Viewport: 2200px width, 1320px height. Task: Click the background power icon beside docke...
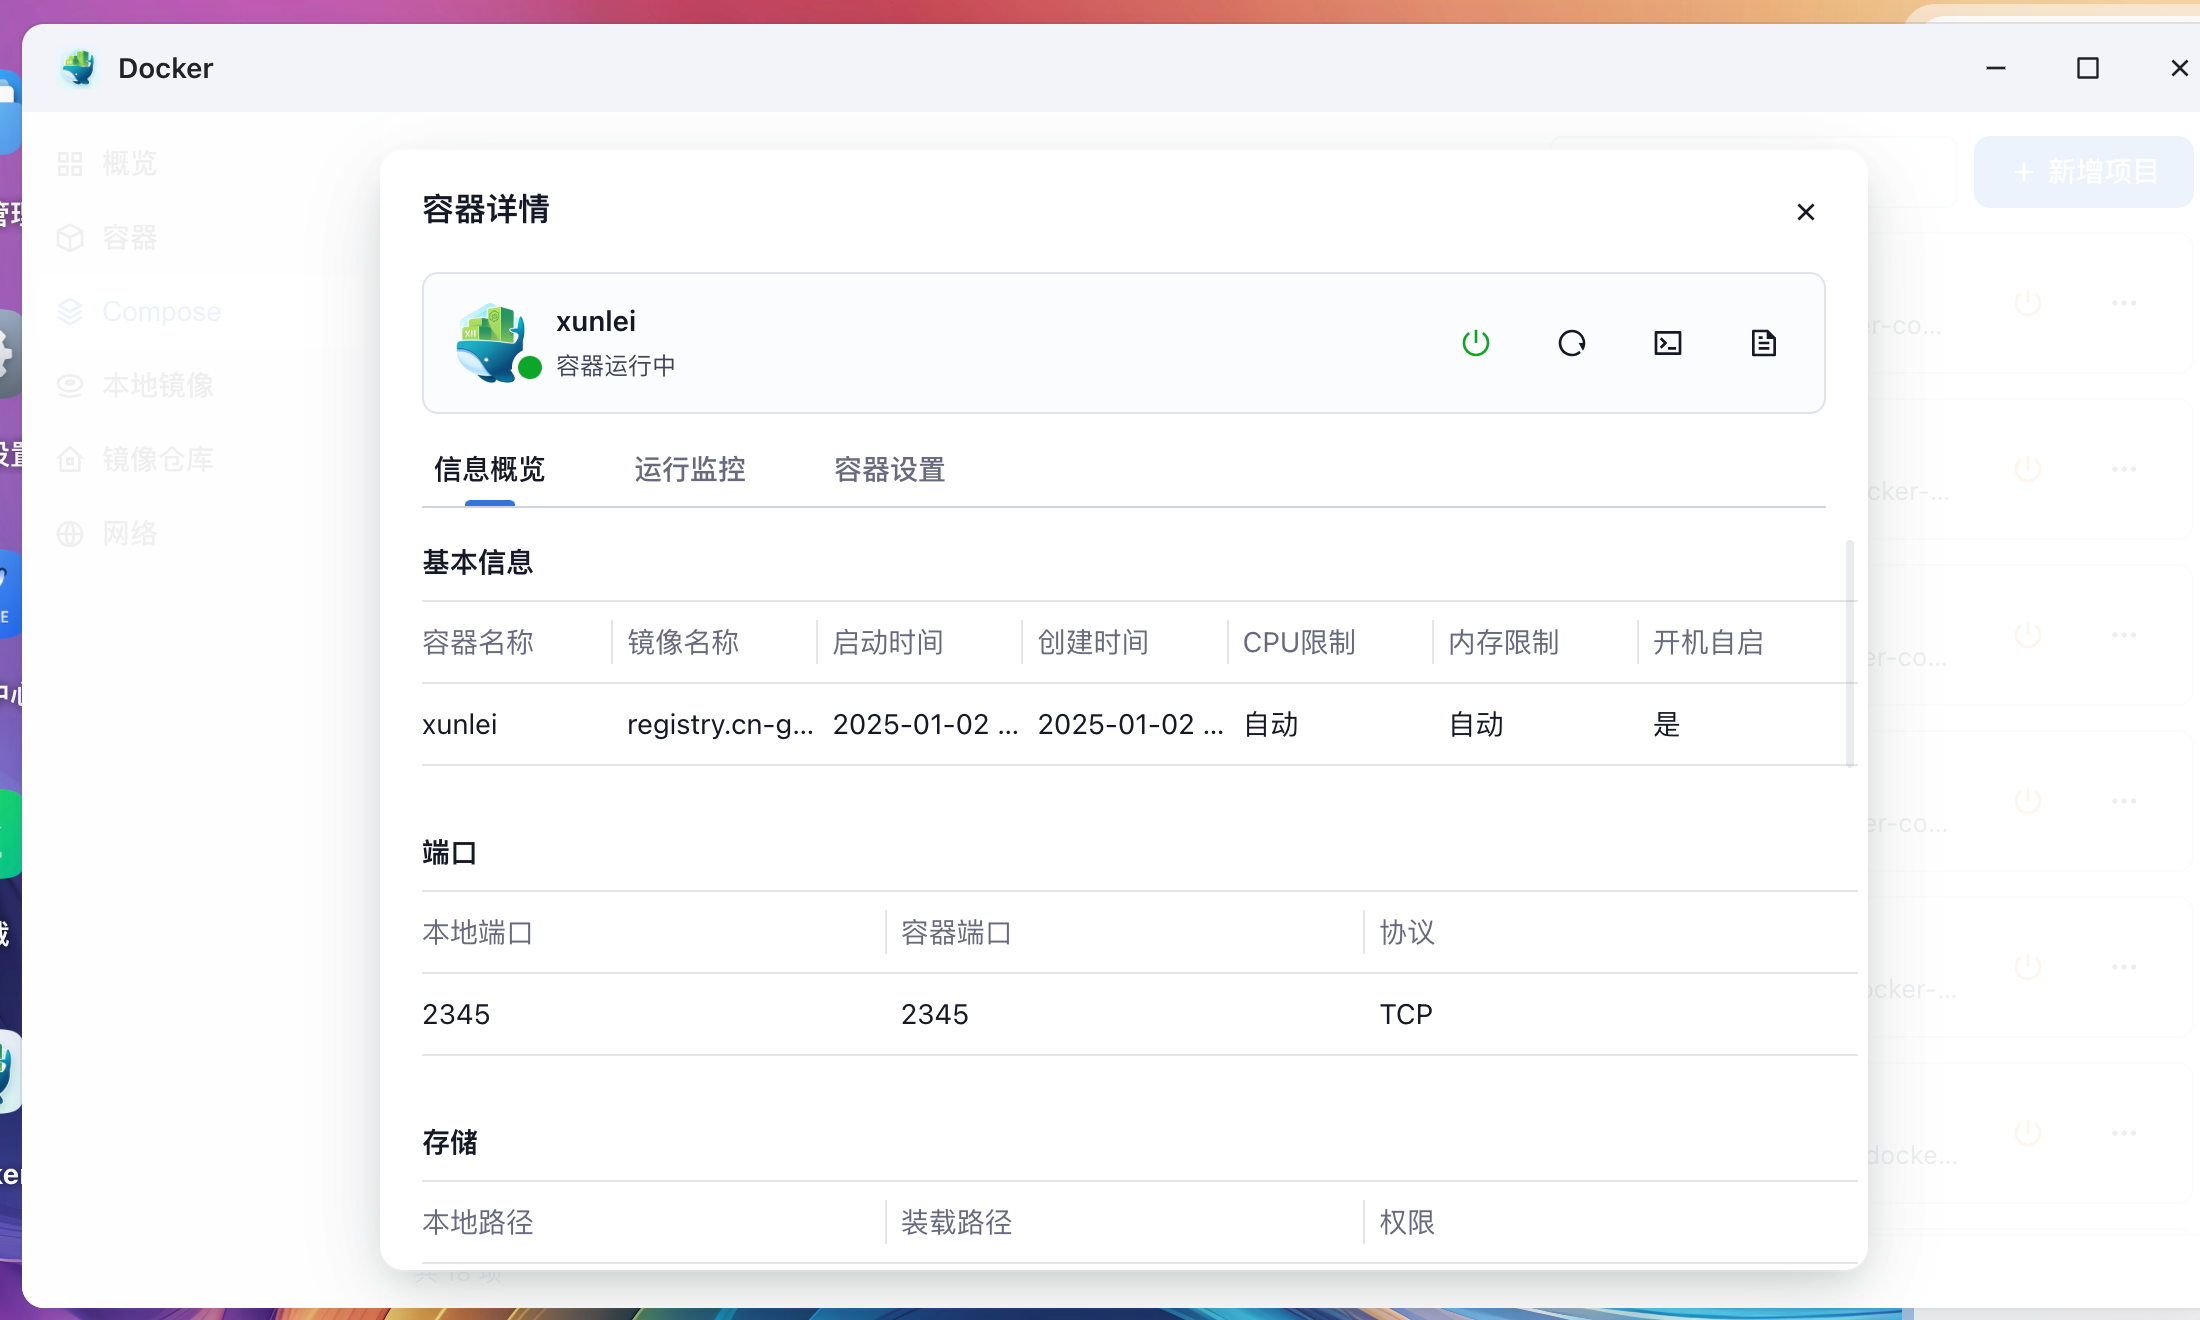tap(2028, 1132)
